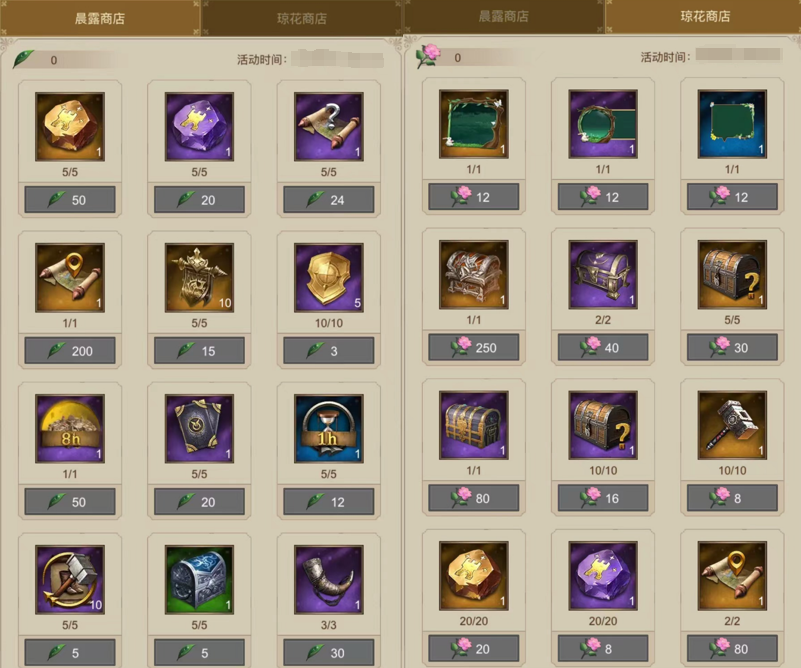
Task: Click the 1h hourglass speedup icon
Action: (x=328, y=428)
